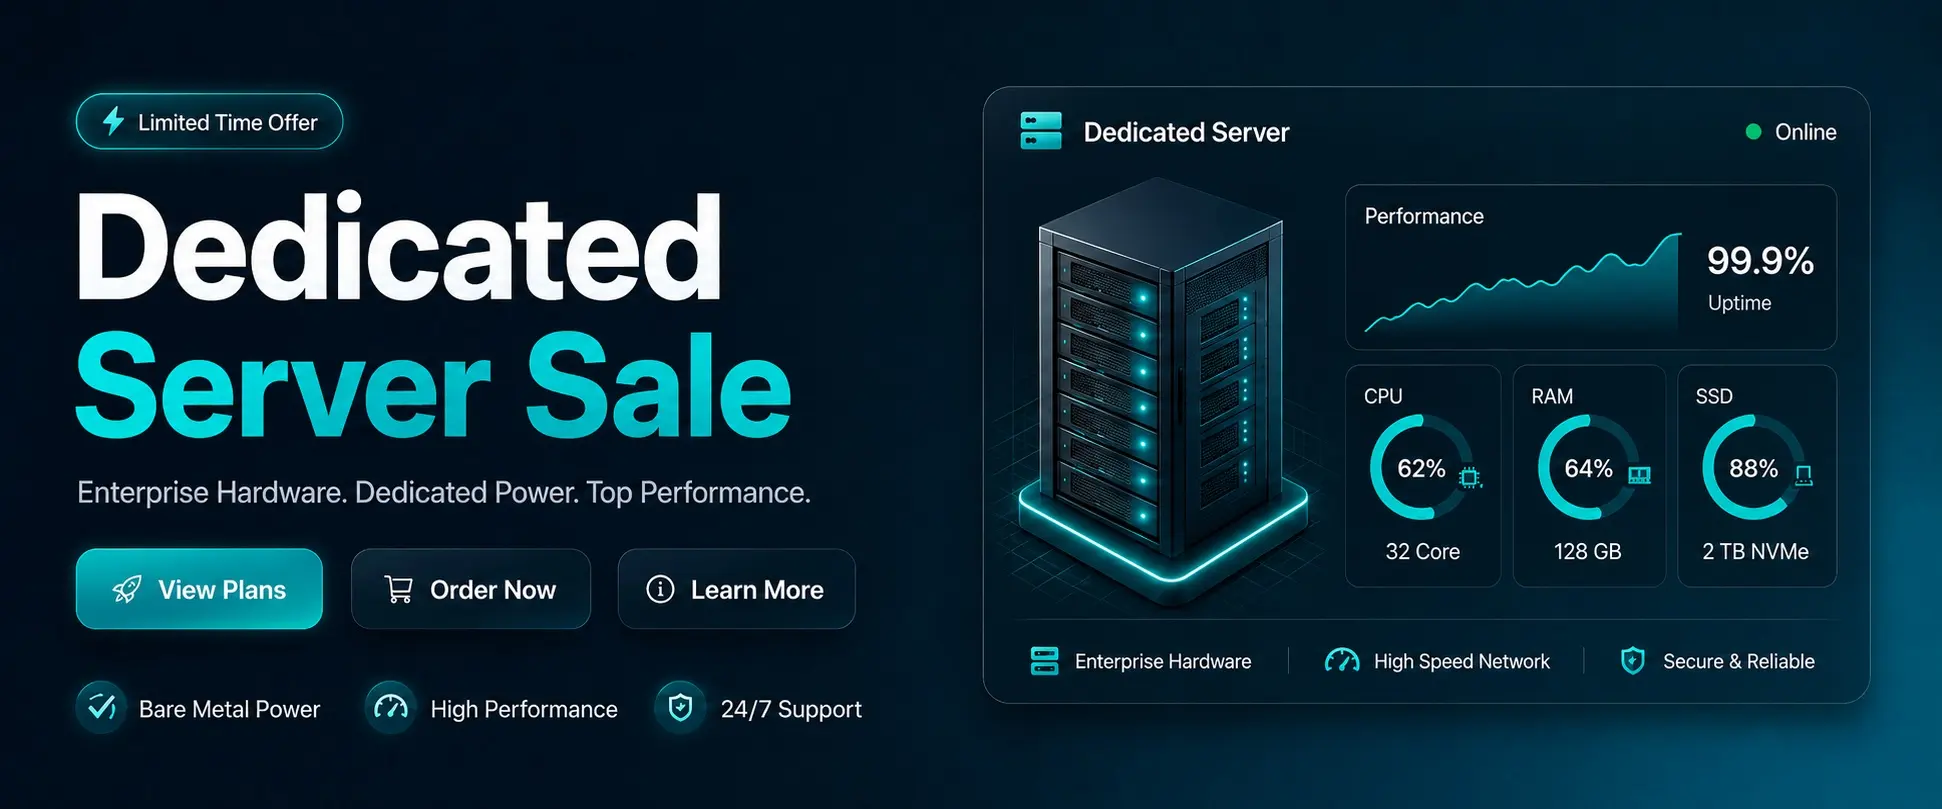Click the 'Secure & Reliable' text
Viewport: 1942px width, 809px height.
point(1738,661)
